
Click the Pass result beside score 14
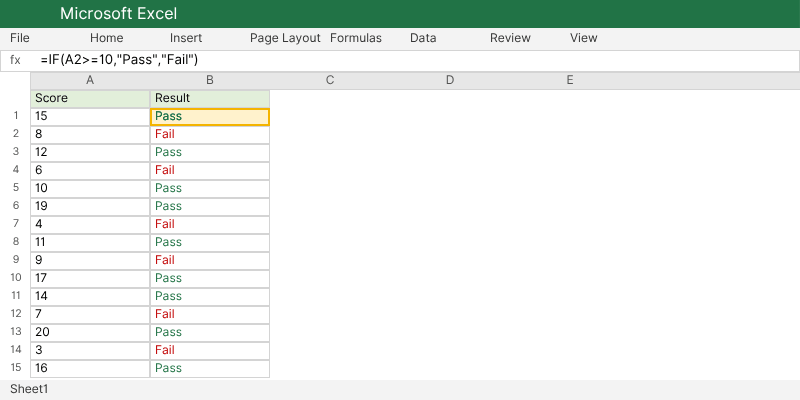point(210,296)
